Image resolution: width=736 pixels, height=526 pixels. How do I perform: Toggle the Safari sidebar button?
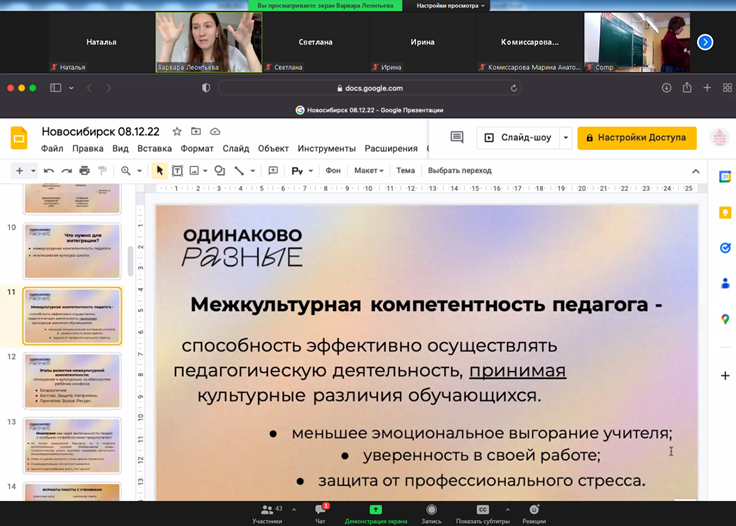tap(57, 88)
